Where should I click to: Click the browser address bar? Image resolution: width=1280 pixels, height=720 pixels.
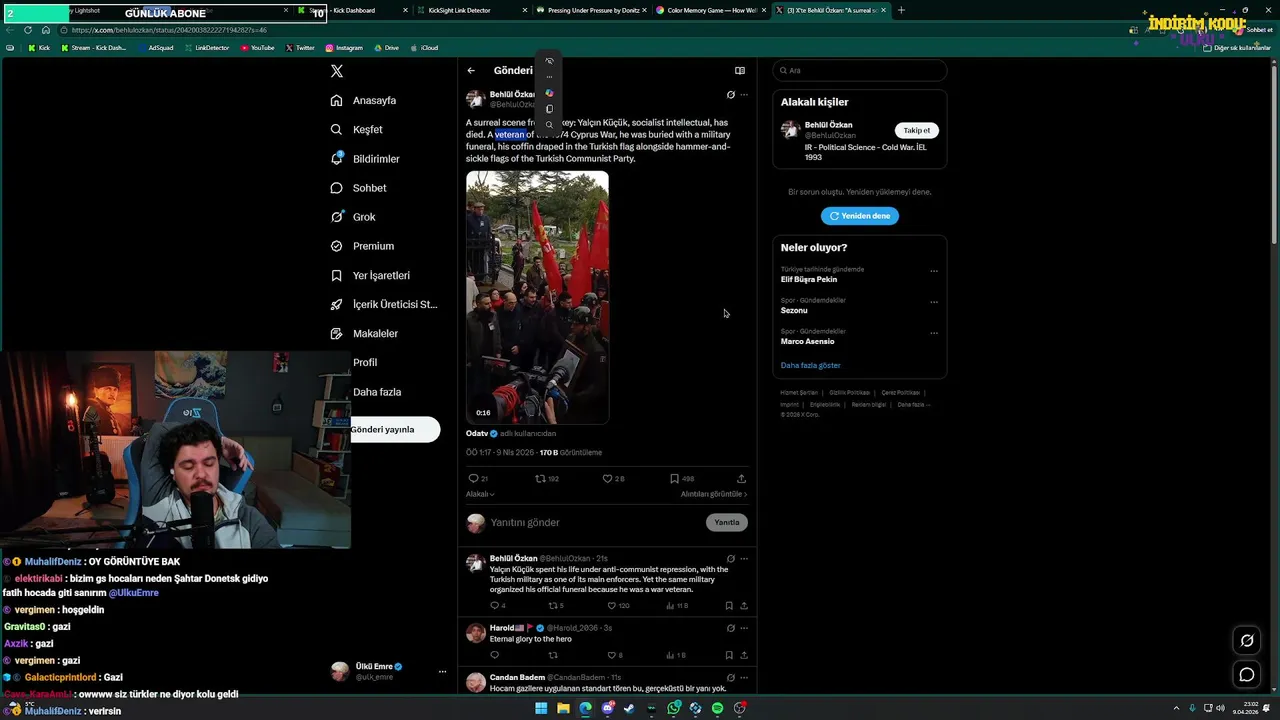point(590,30)
